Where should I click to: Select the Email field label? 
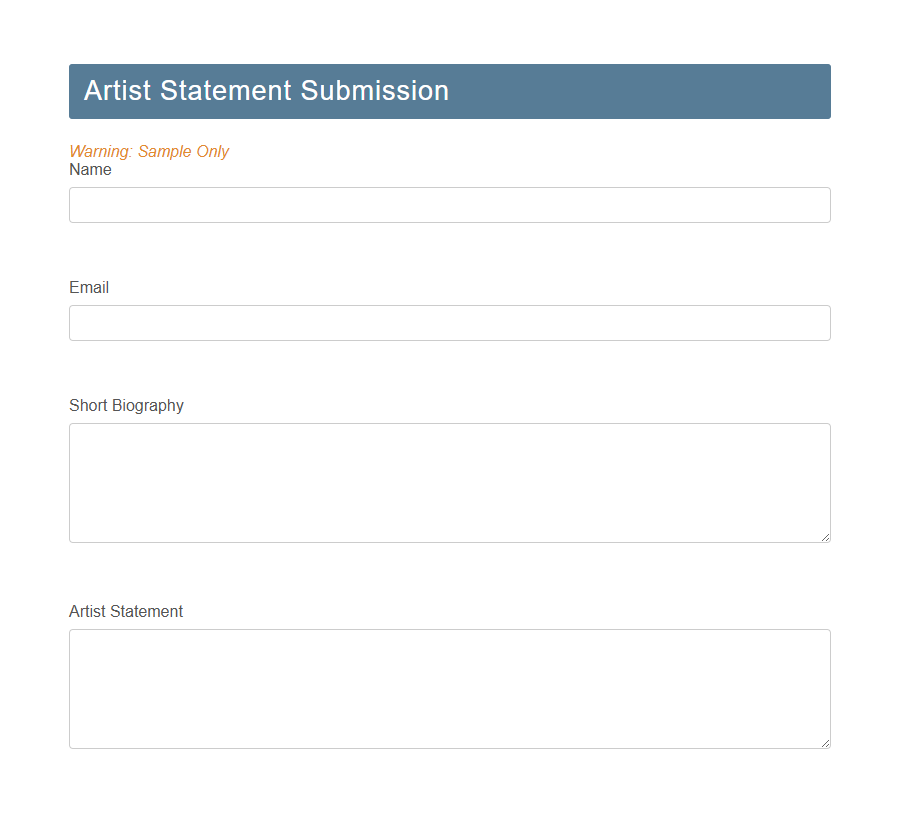(88, 287)
